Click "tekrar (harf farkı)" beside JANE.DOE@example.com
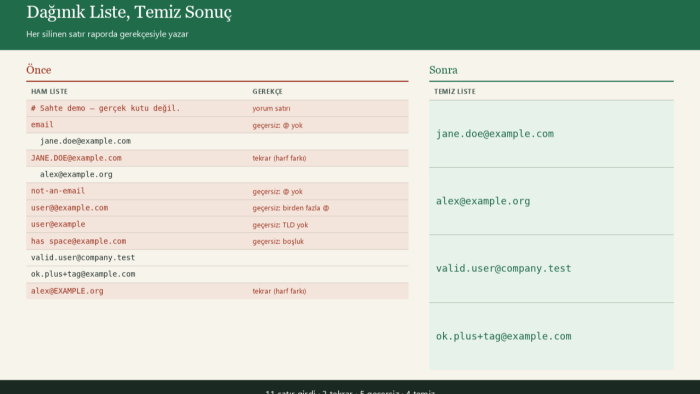Viewport: 700px width, 394px height. coord(279,158)
